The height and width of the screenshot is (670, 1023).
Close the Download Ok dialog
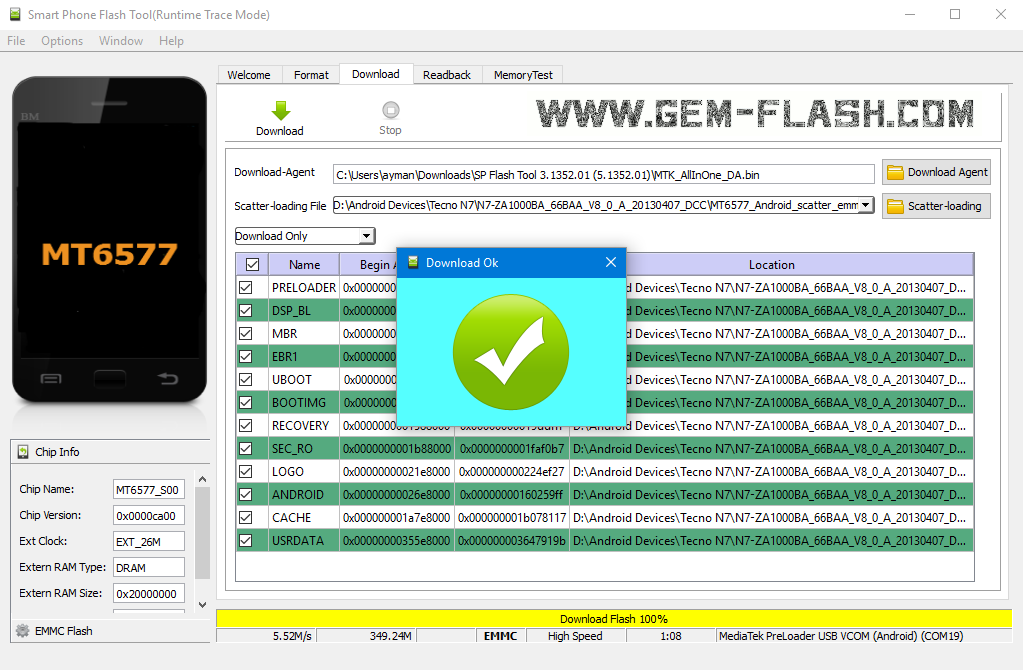point(611,262)
